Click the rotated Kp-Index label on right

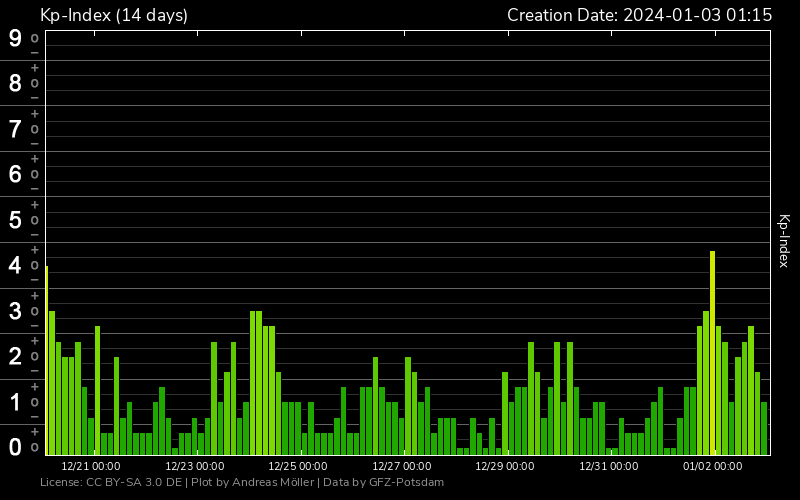(784, 240)
